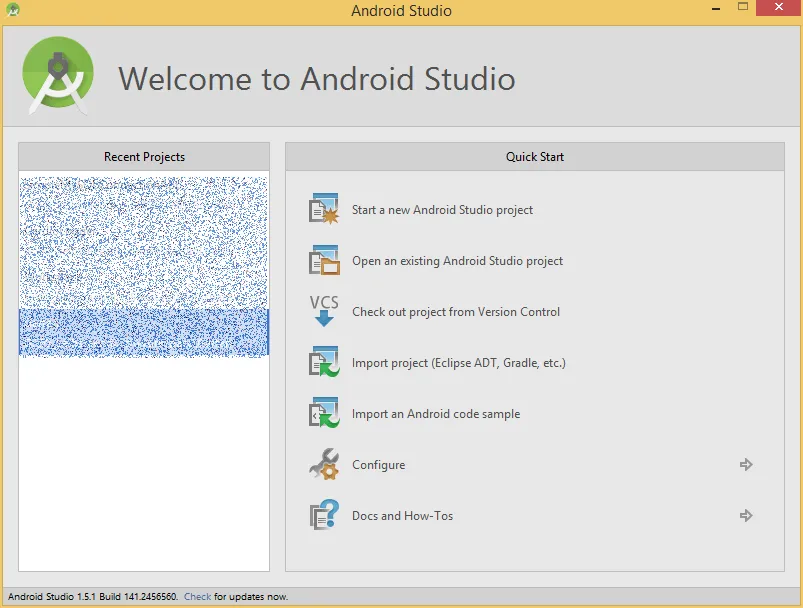Select "Import an Android code sample" text
This screenshot has width=803, height=608.
435,414
